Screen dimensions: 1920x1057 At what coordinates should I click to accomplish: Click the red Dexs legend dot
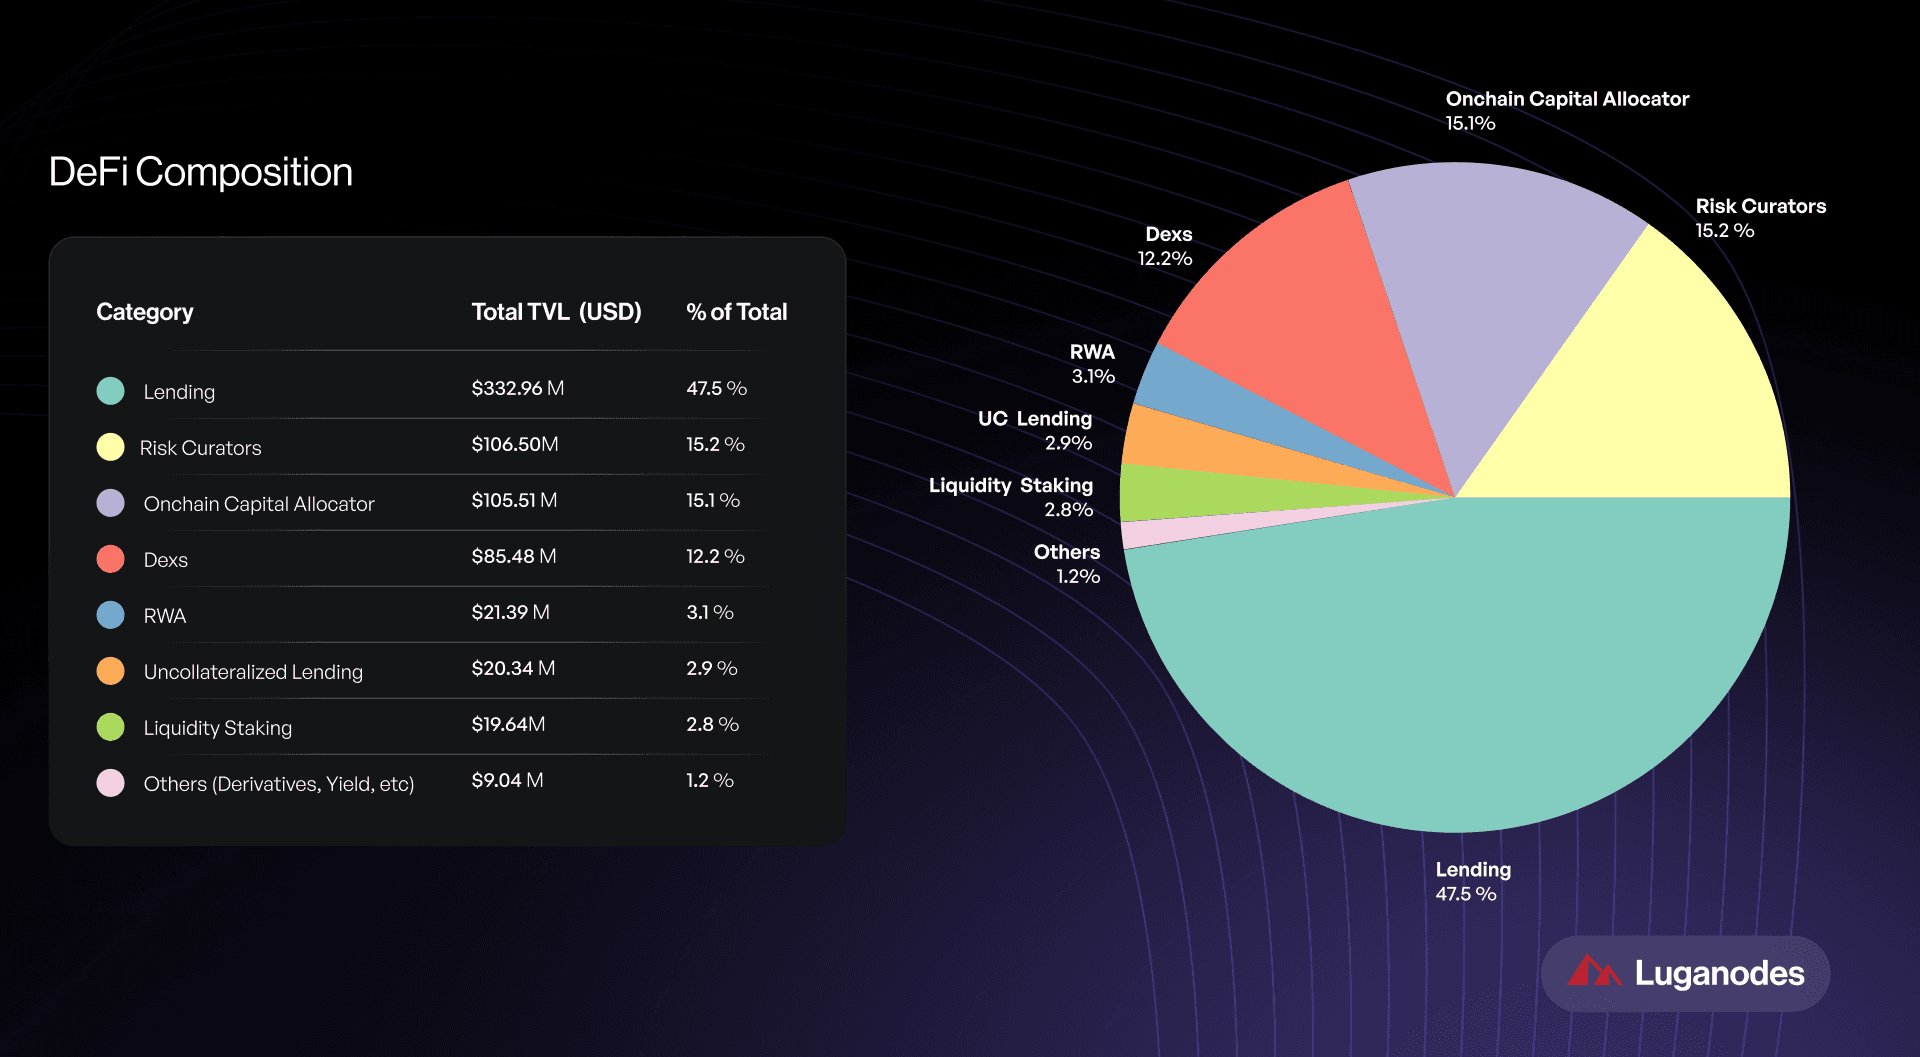point(110,559)
